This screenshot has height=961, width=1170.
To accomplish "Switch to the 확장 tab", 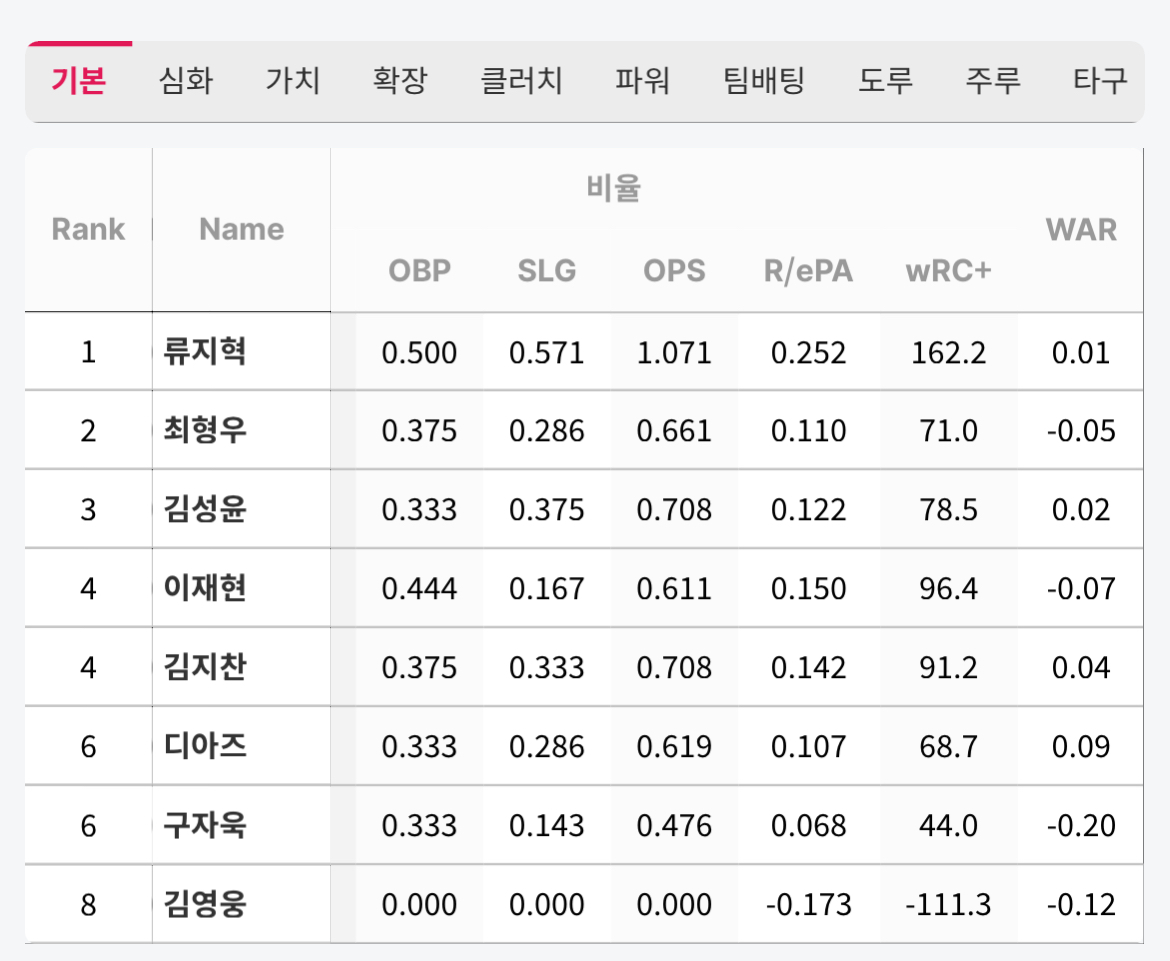I will (399, 81).
